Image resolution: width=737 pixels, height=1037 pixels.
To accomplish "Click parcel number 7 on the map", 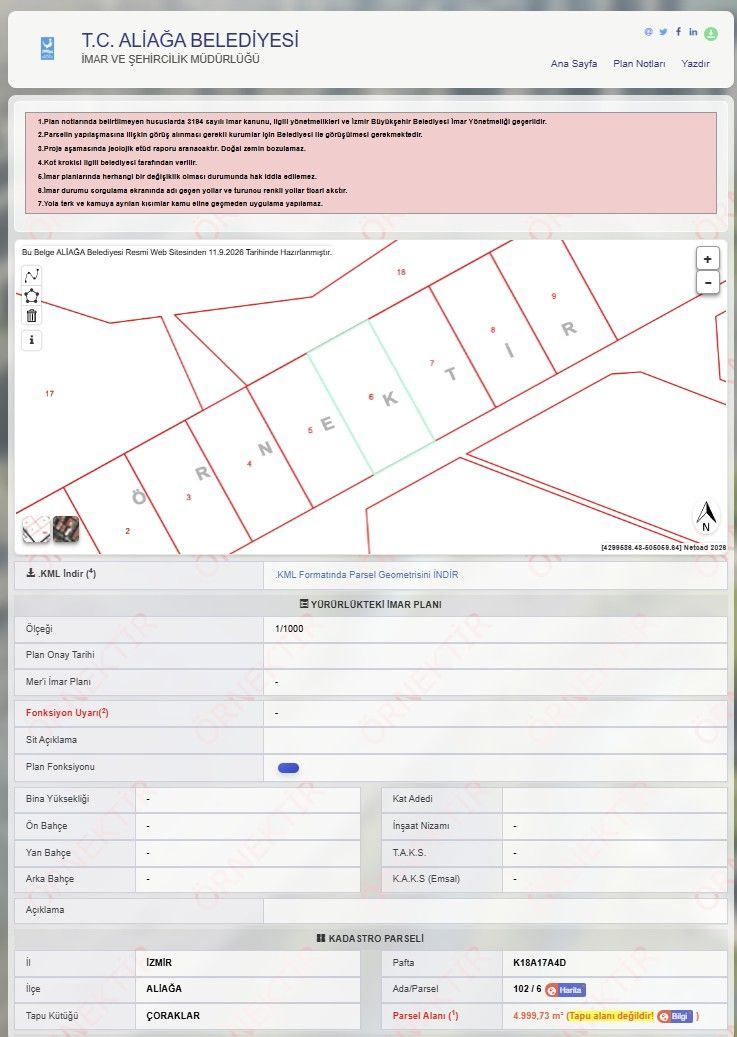I will 432,363.
